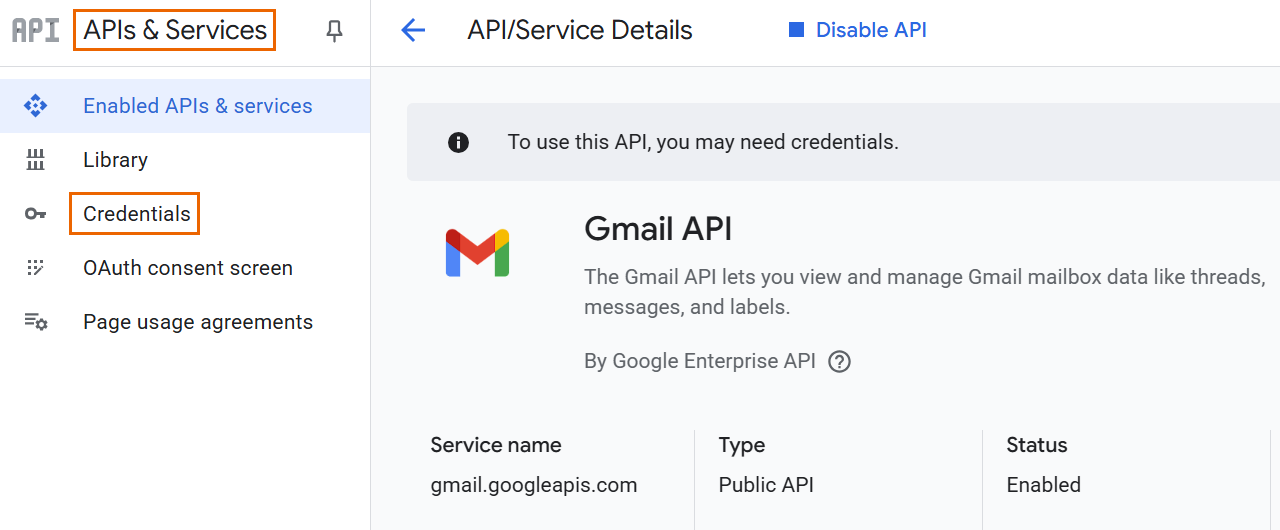Open help for Google Enterprise API
This screenshot has height=530, width=1280.
coord(840,362)
